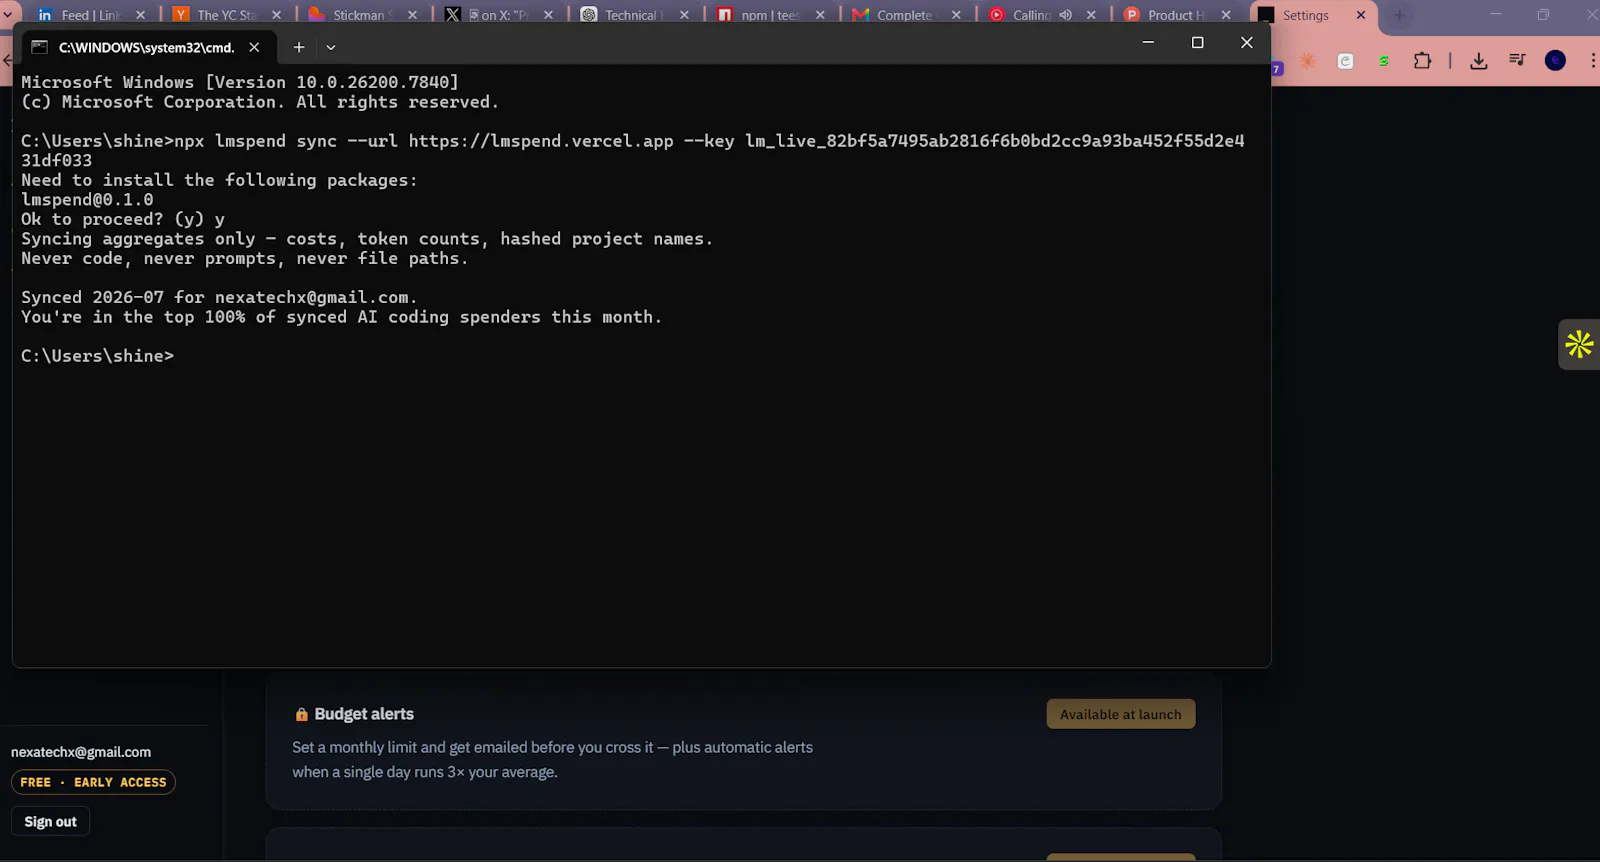Click the Microsoft Windows version line
The width and height of the screenshot is (1600, 862).
pos(240,82)
